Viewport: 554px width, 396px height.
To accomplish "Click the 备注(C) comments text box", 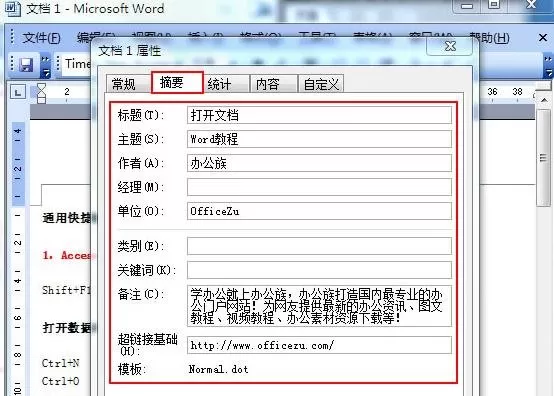I will [319, 306].
